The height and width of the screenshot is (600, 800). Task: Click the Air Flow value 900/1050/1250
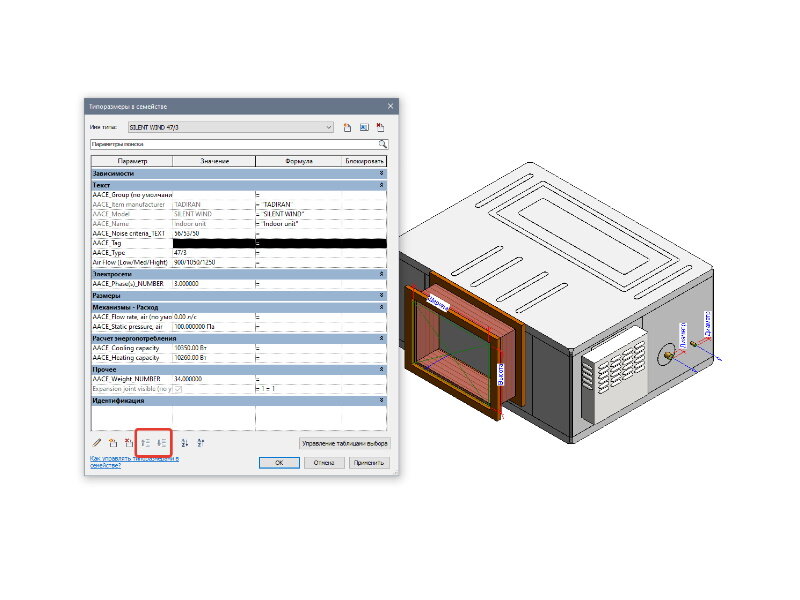pyautogui.click(x=214, y=263)
